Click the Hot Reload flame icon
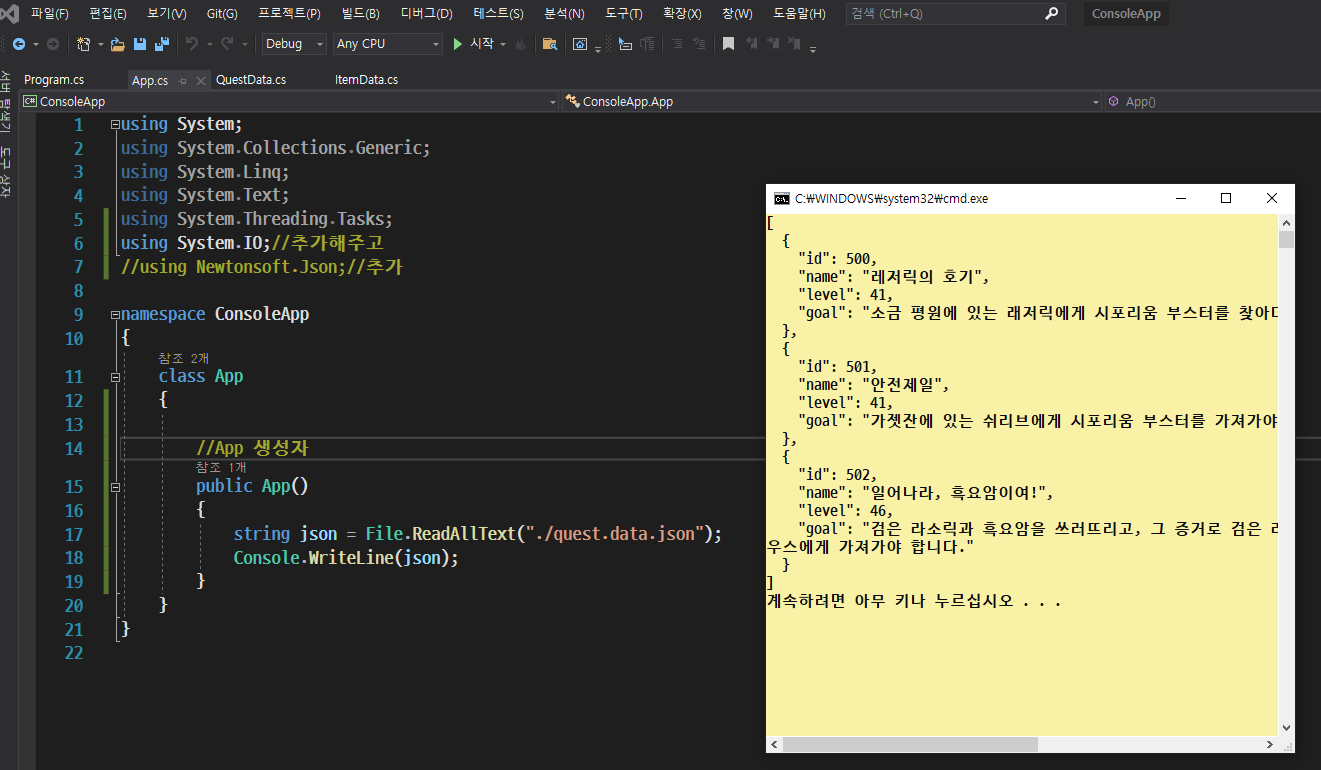This screenshot has width=1321, height=770. coord(520,44)
